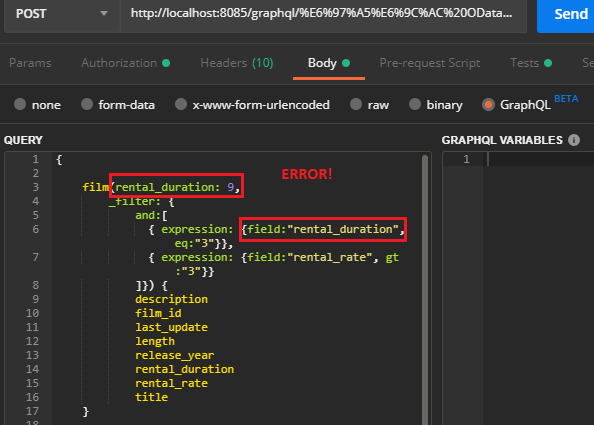Click the '9' value of rental_duration argument
The height and width of the screenshot is (425, 594).
click(231, 188)
